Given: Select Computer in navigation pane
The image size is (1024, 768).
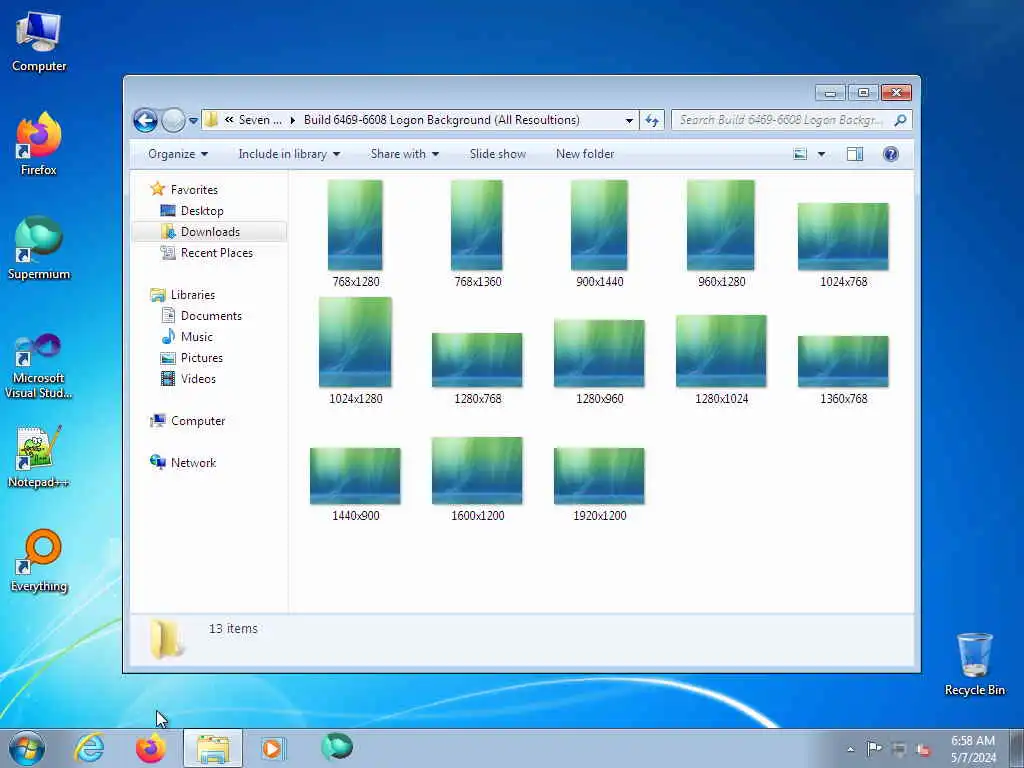Looking at the screenshot, I should 198,421.
